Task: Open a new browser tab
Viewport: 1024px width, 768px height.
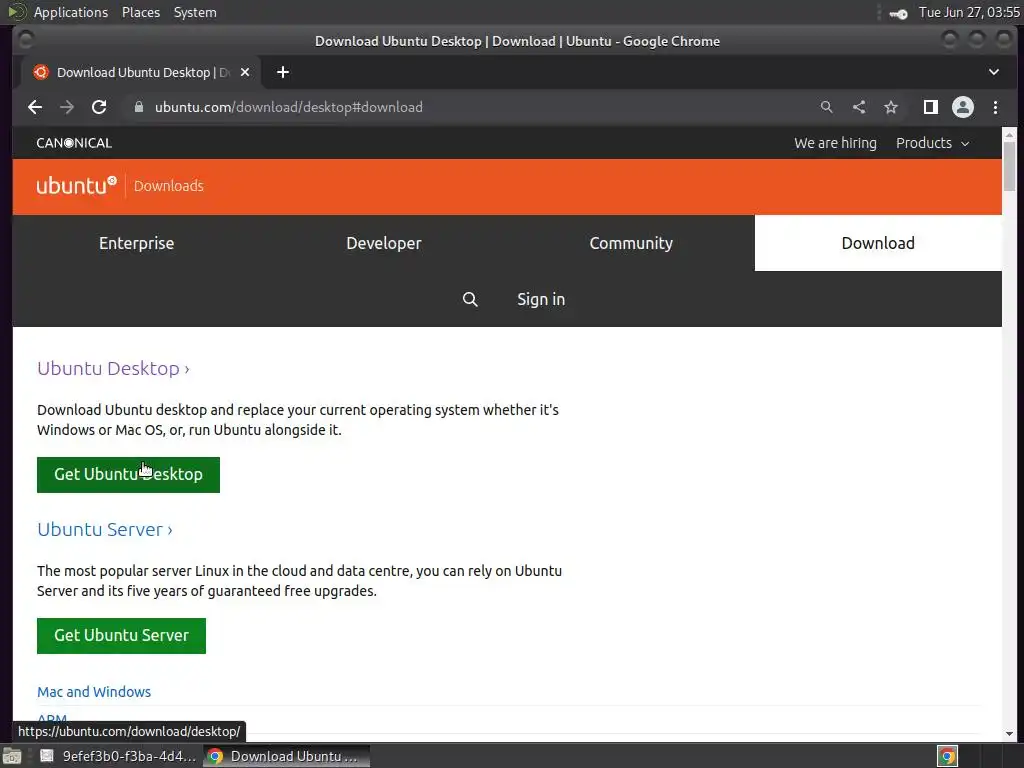Action: coord(283,72)
